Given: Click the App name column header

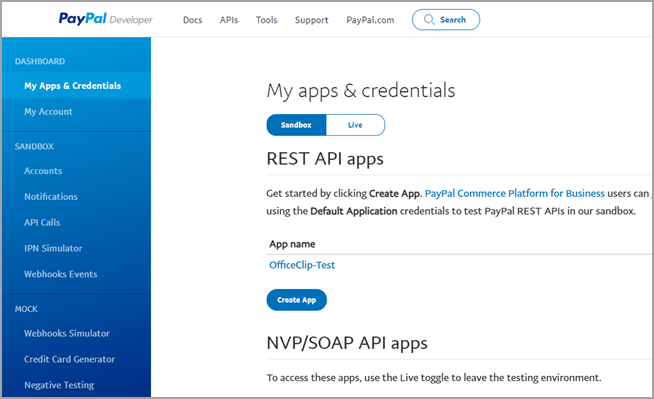Looking at the screenshot, I should (x=292, y=244).
